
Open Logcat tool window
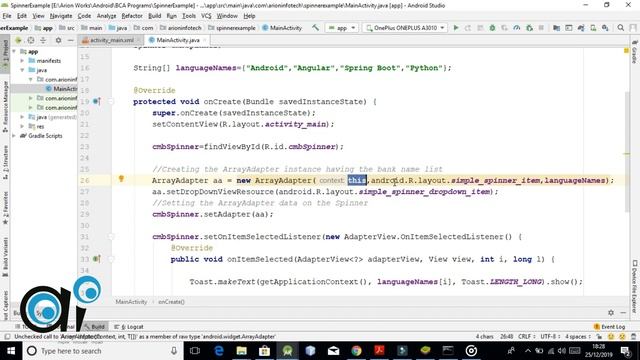pos(129,327)
